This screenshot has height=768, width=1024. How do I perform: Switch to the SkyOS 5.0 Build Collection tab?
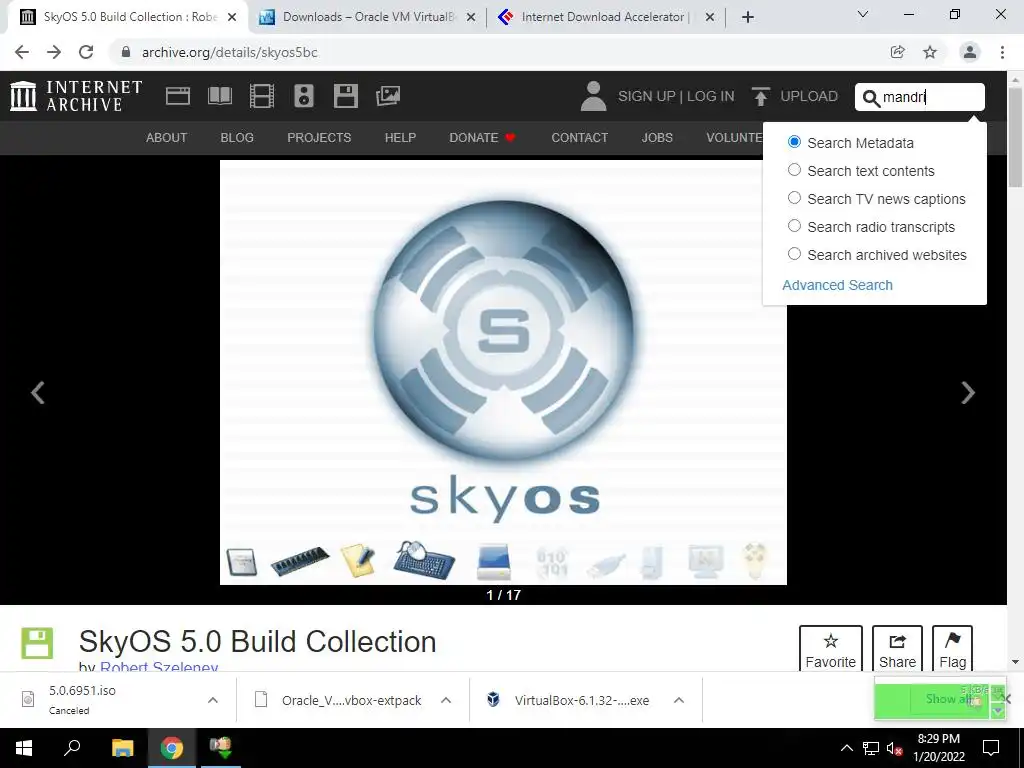coord(129,17)
